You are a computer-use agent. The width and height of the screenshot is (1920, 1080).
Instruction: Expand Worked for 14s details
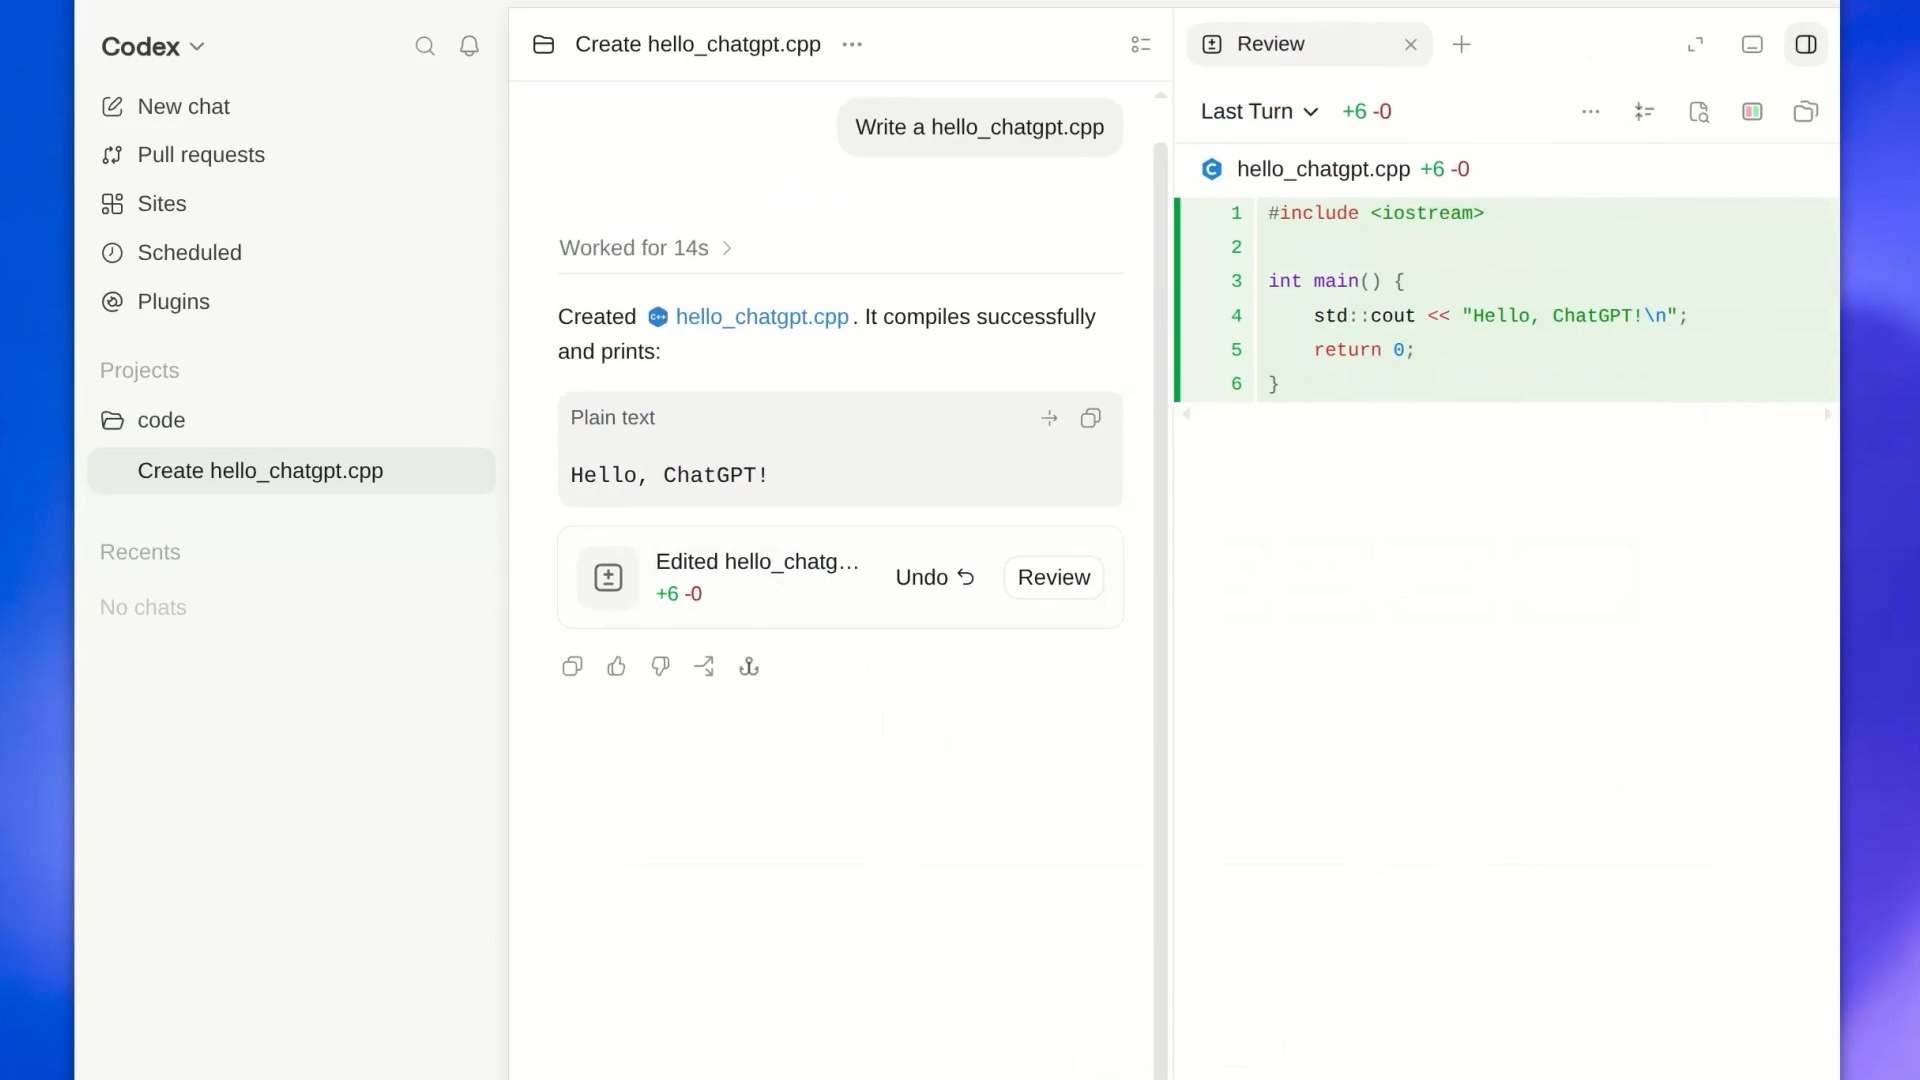click(645, 248)
